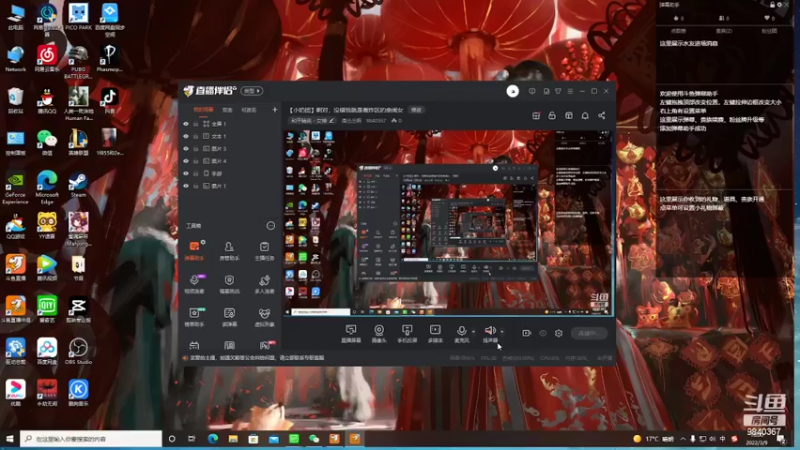Open the shield-icon tool in the toolbox

(x=229, y=284)
